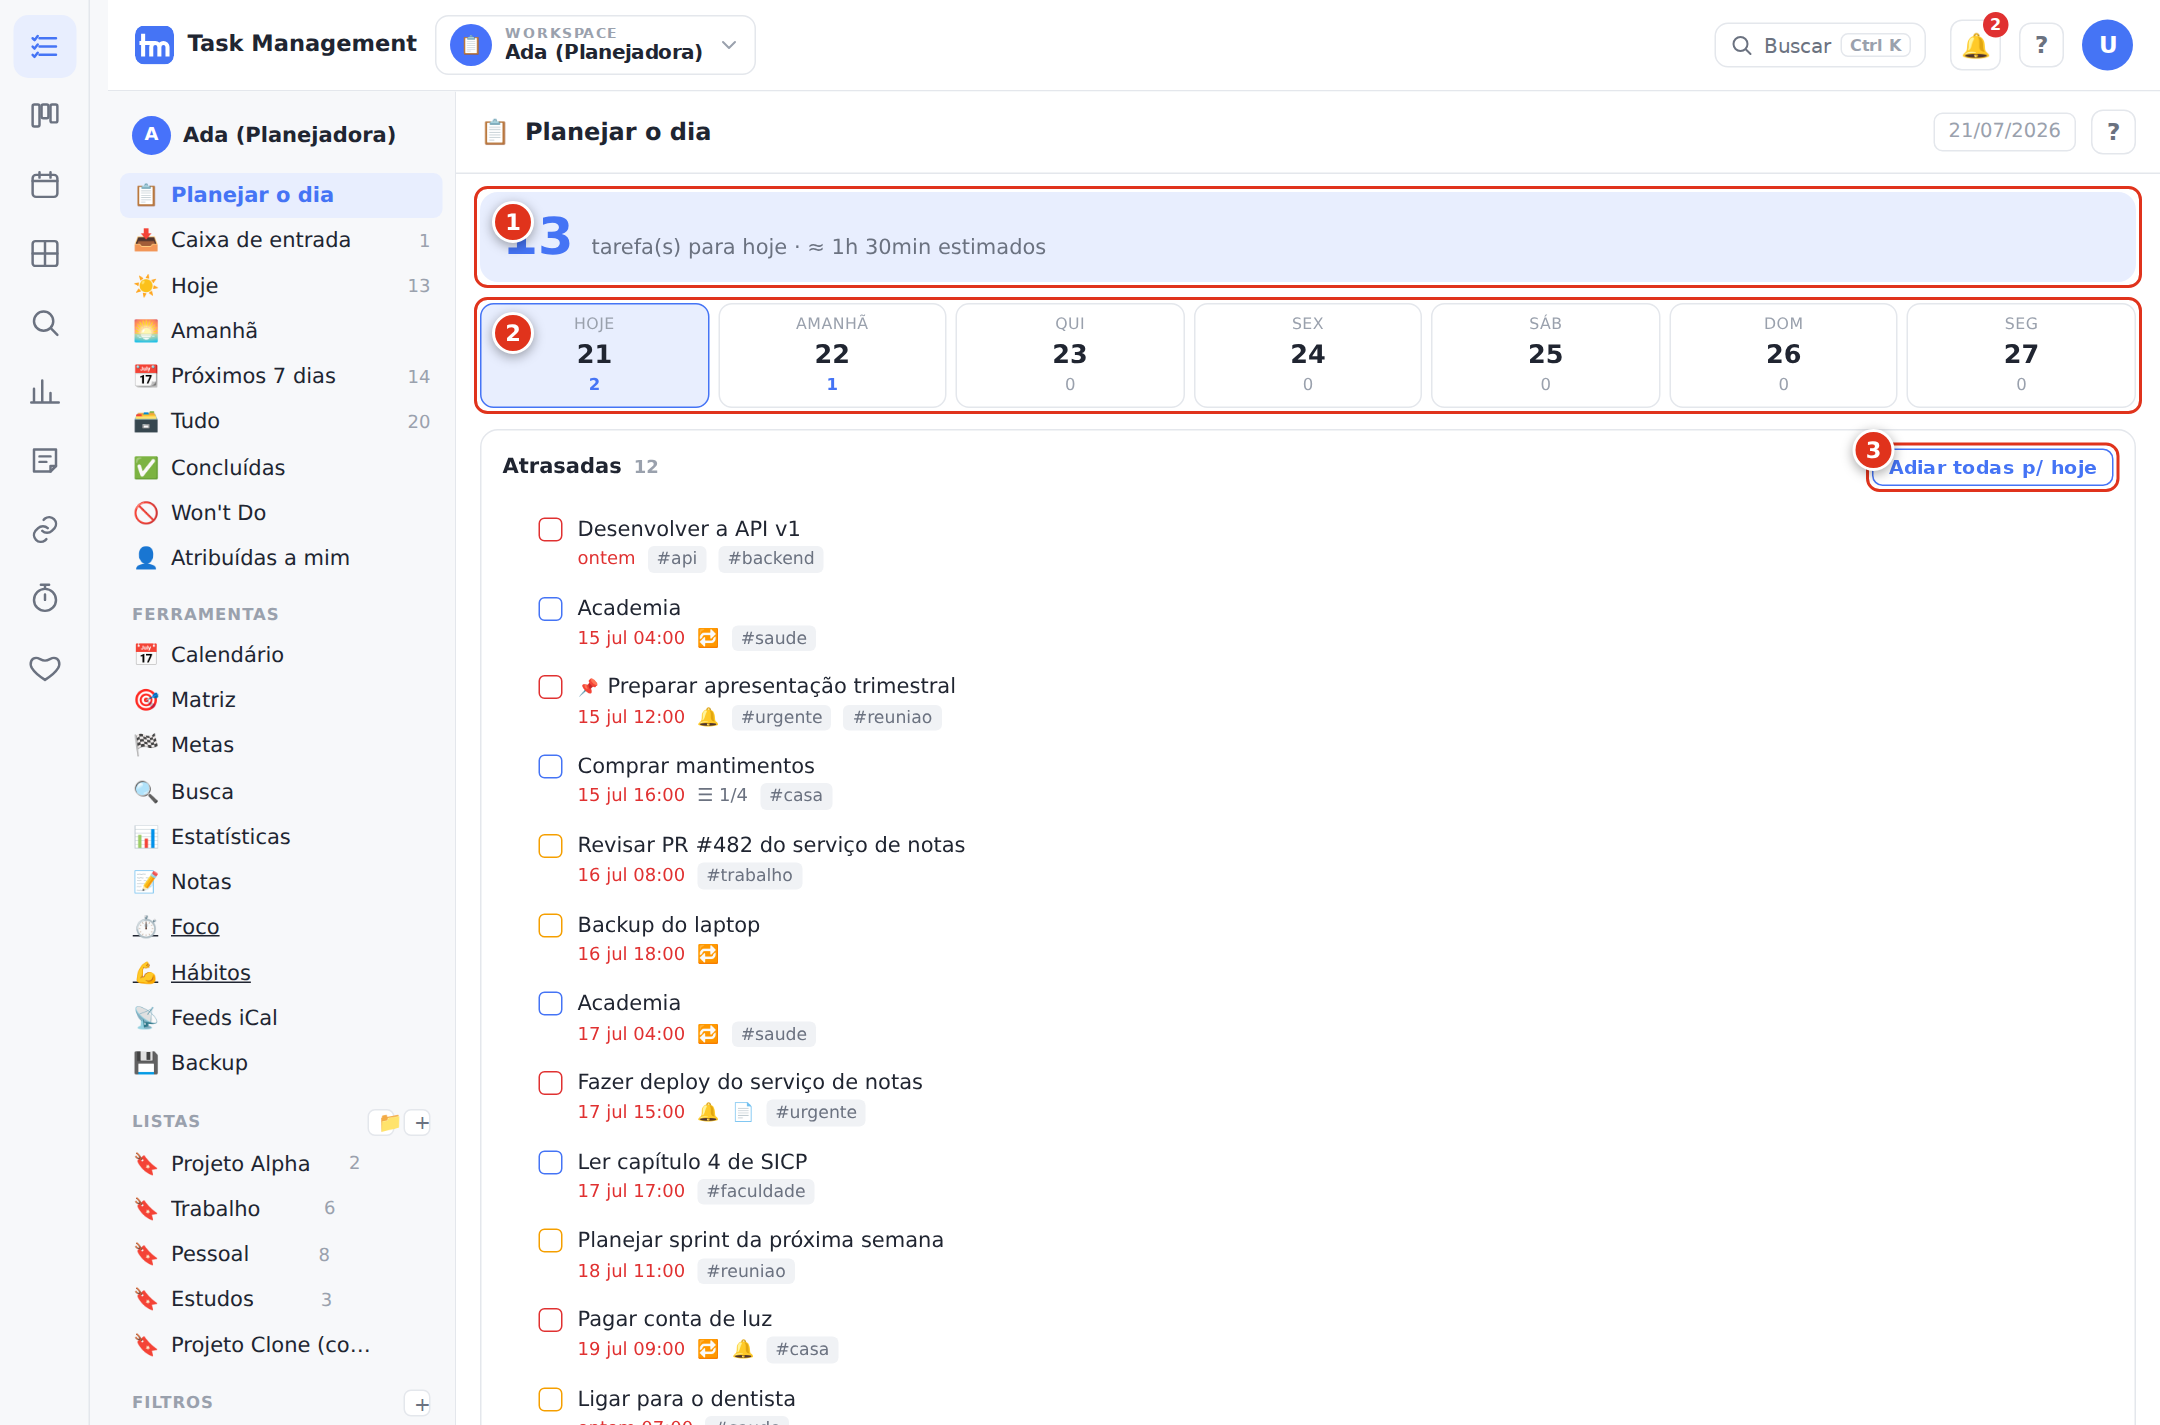Select the Amanhã 22 day tab
The height and width of the screenshot is (1425, 2160).
click(832, 355)
